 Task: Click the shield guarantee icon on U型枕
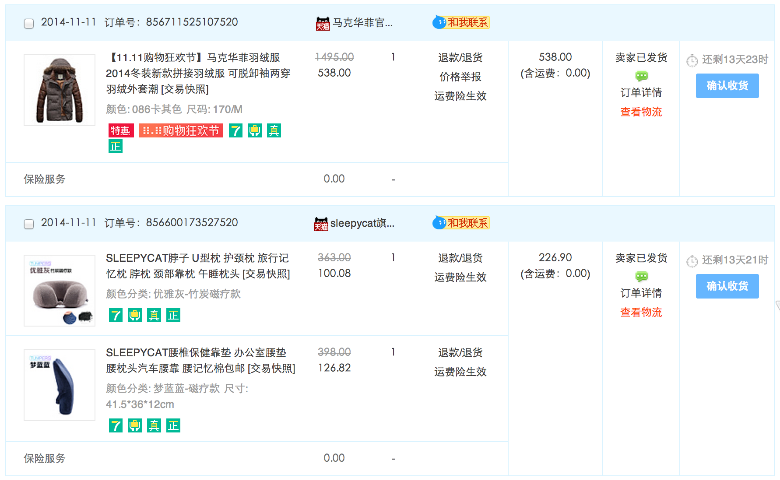(x=135, y=315)
